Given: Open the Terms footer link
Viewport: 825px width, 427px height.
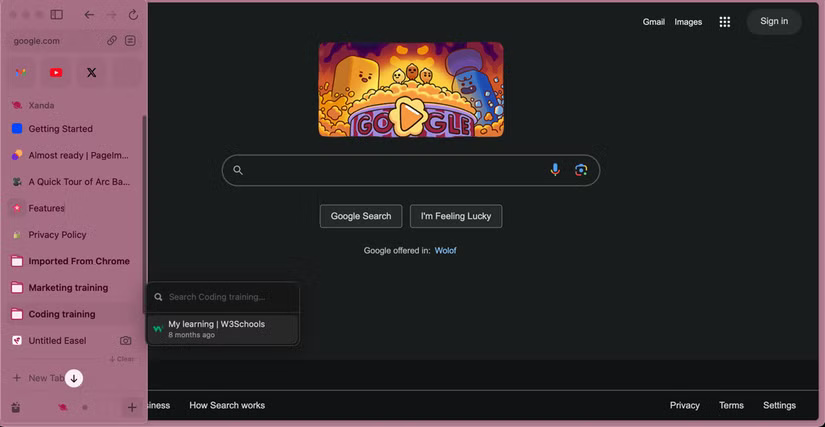Looking at the screenshot, I should [731, 405].
